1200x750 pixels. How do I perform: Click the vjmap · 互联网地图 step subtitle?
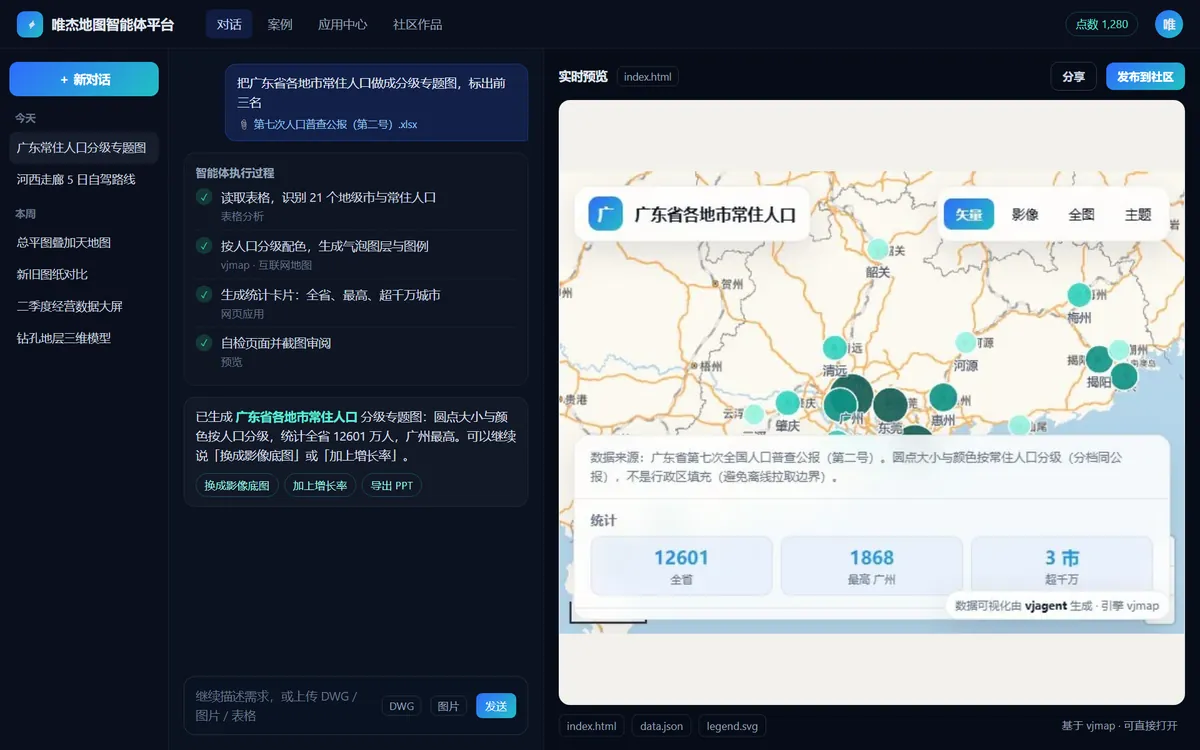coord(266,265)
